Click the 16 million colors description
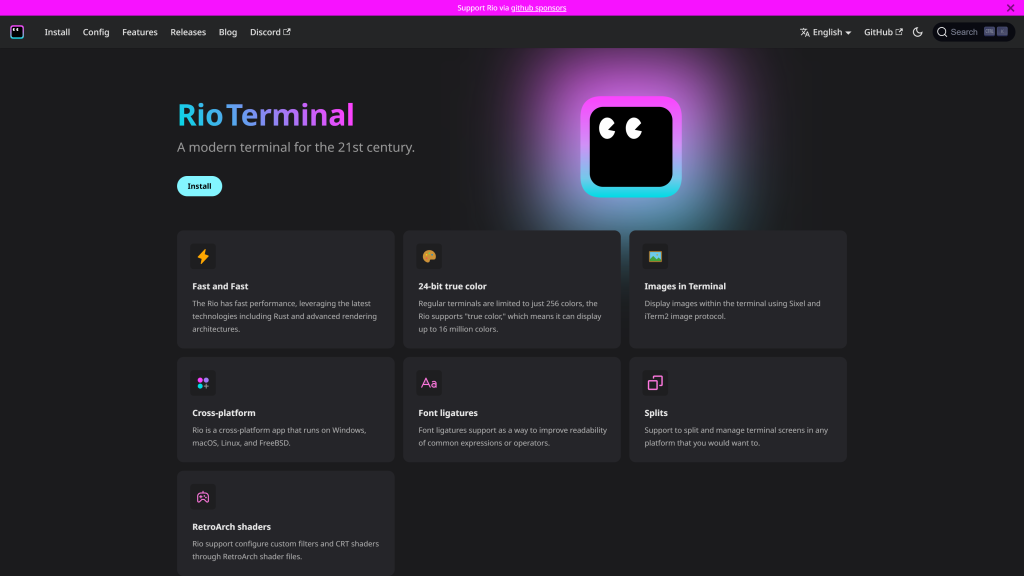 point(509,316)
